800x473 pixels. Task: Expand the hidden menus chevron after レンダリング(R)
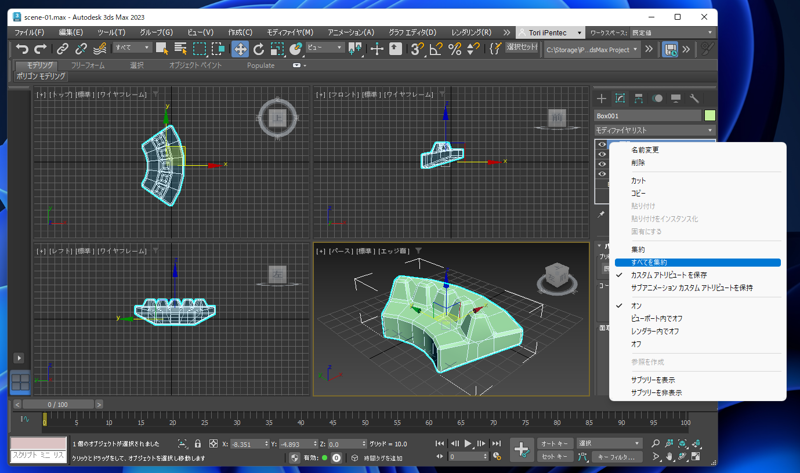pyautogui.click(x=507, y=32)
